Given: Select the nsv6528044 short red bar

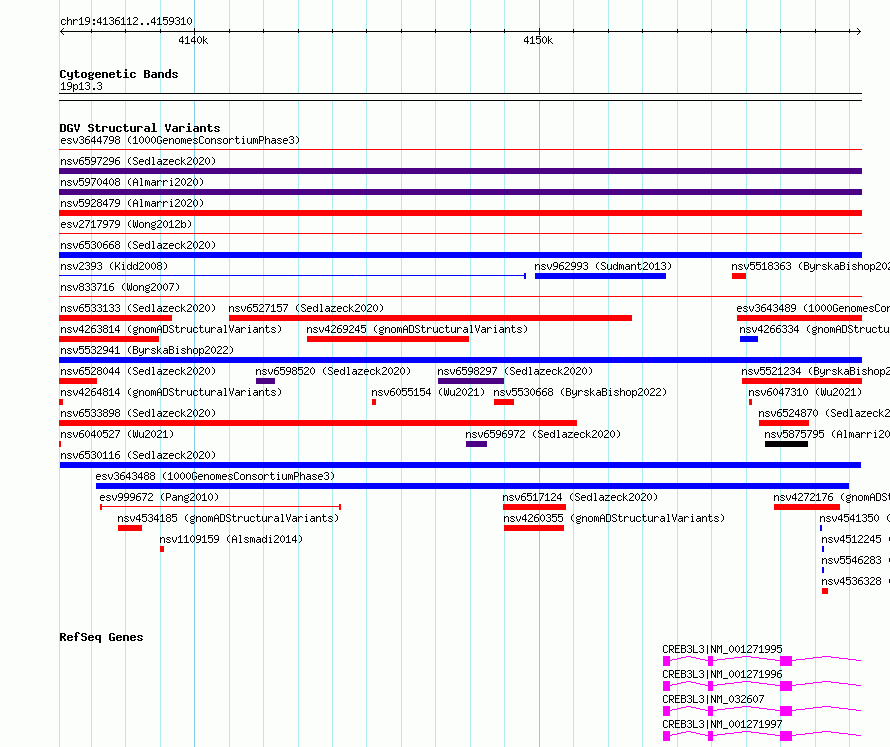Looking at the screenshot, I should (78, 381).
